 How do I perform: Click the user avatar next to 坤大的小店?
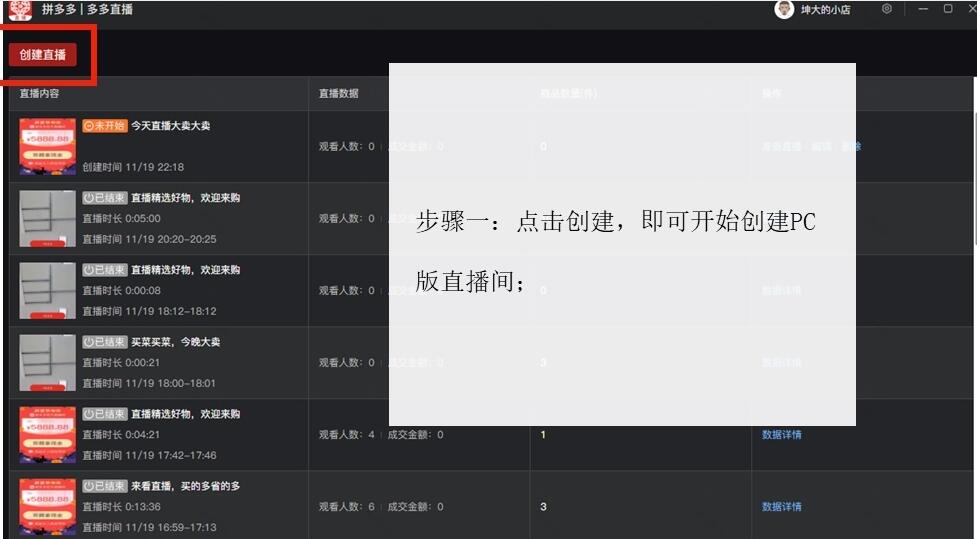point(784,9)
